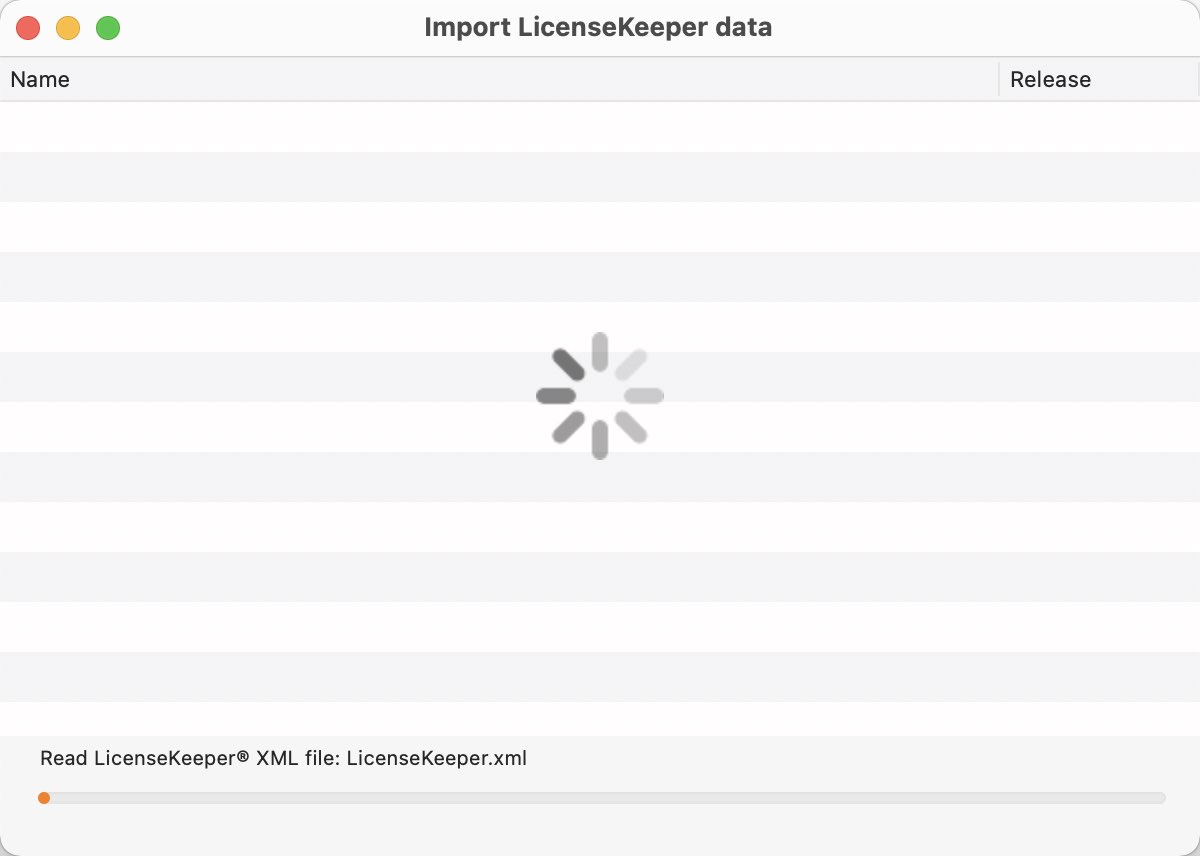Sort by the Release column header
1200x856 pixels.
1100,80
